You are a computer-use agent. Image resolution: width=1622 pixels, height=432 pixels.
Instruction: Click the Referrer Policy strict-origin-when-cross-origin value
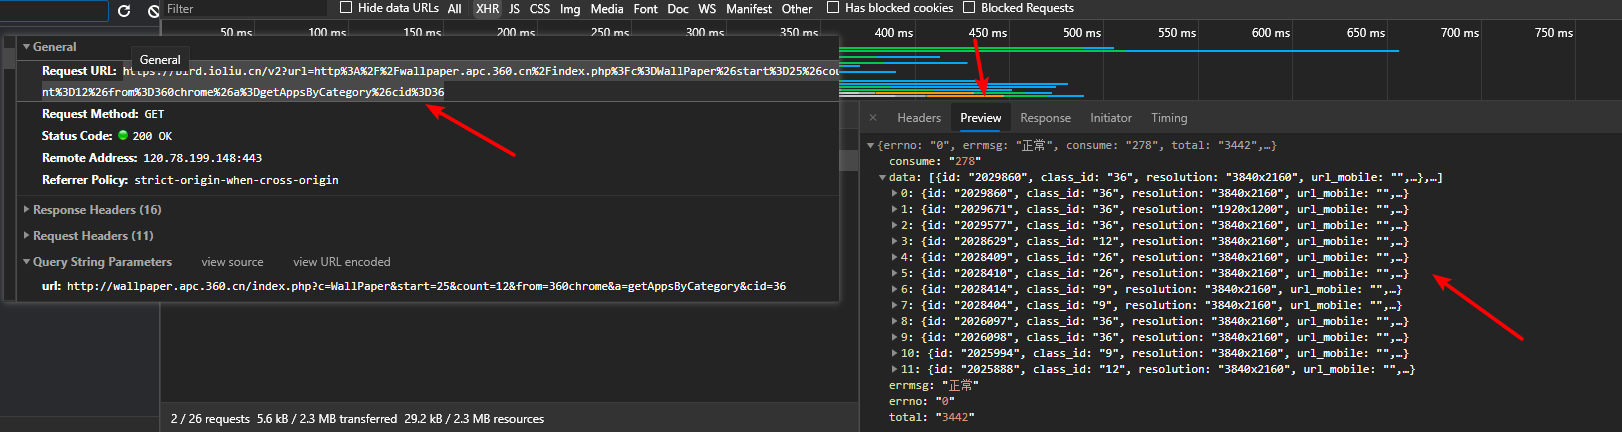click(236, 181)
